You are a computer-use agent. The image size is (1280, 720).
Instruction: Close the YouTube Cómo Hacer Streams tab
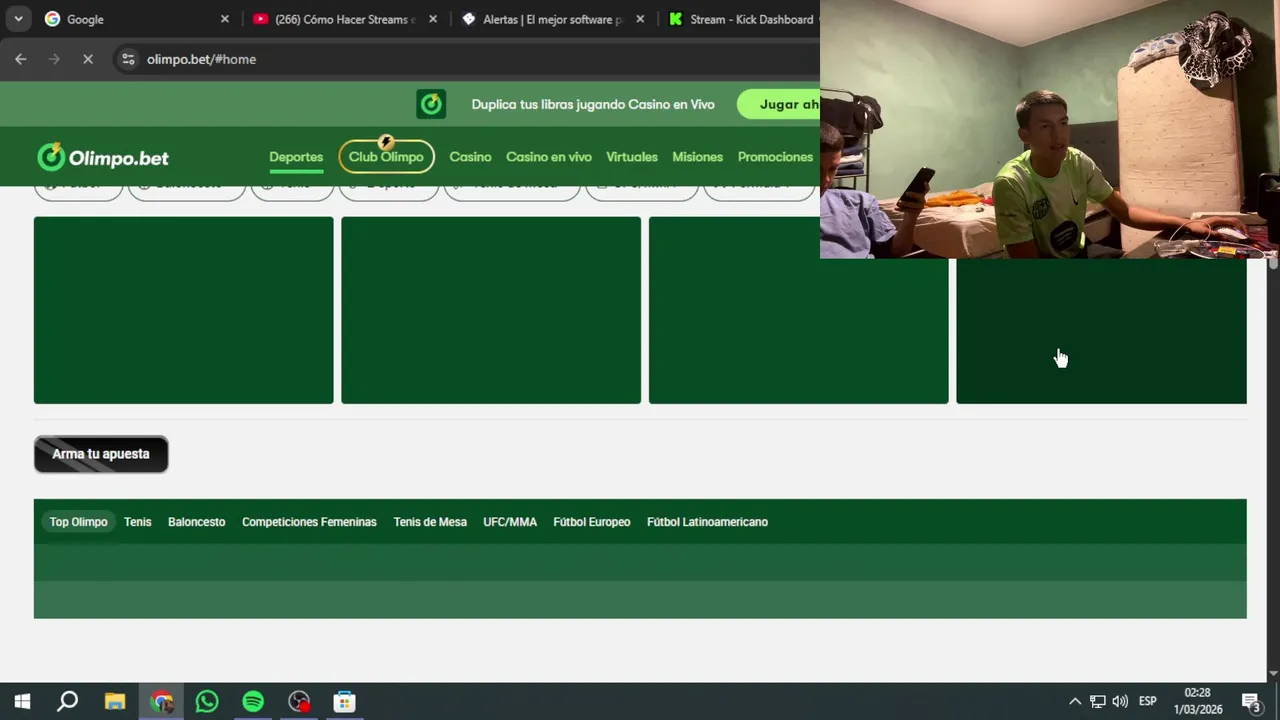[432, 19]
